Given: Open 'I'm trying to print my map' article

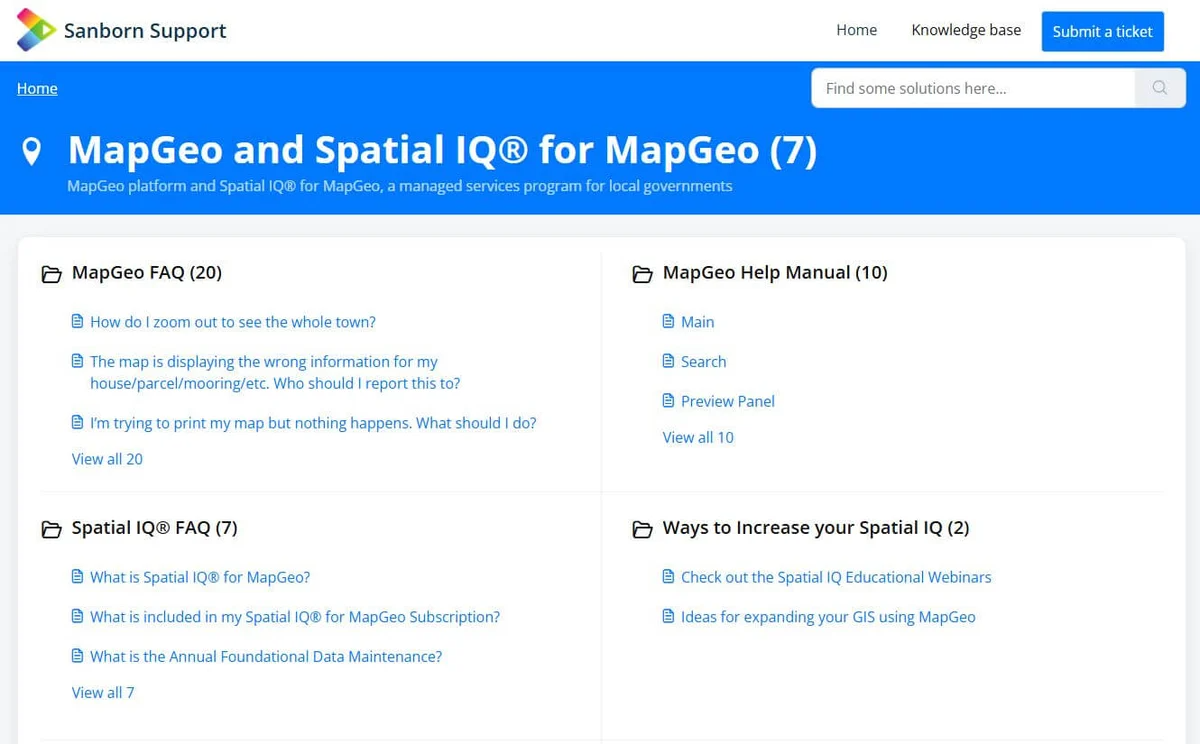Looking at the screenshot, I should pos(313,423).
